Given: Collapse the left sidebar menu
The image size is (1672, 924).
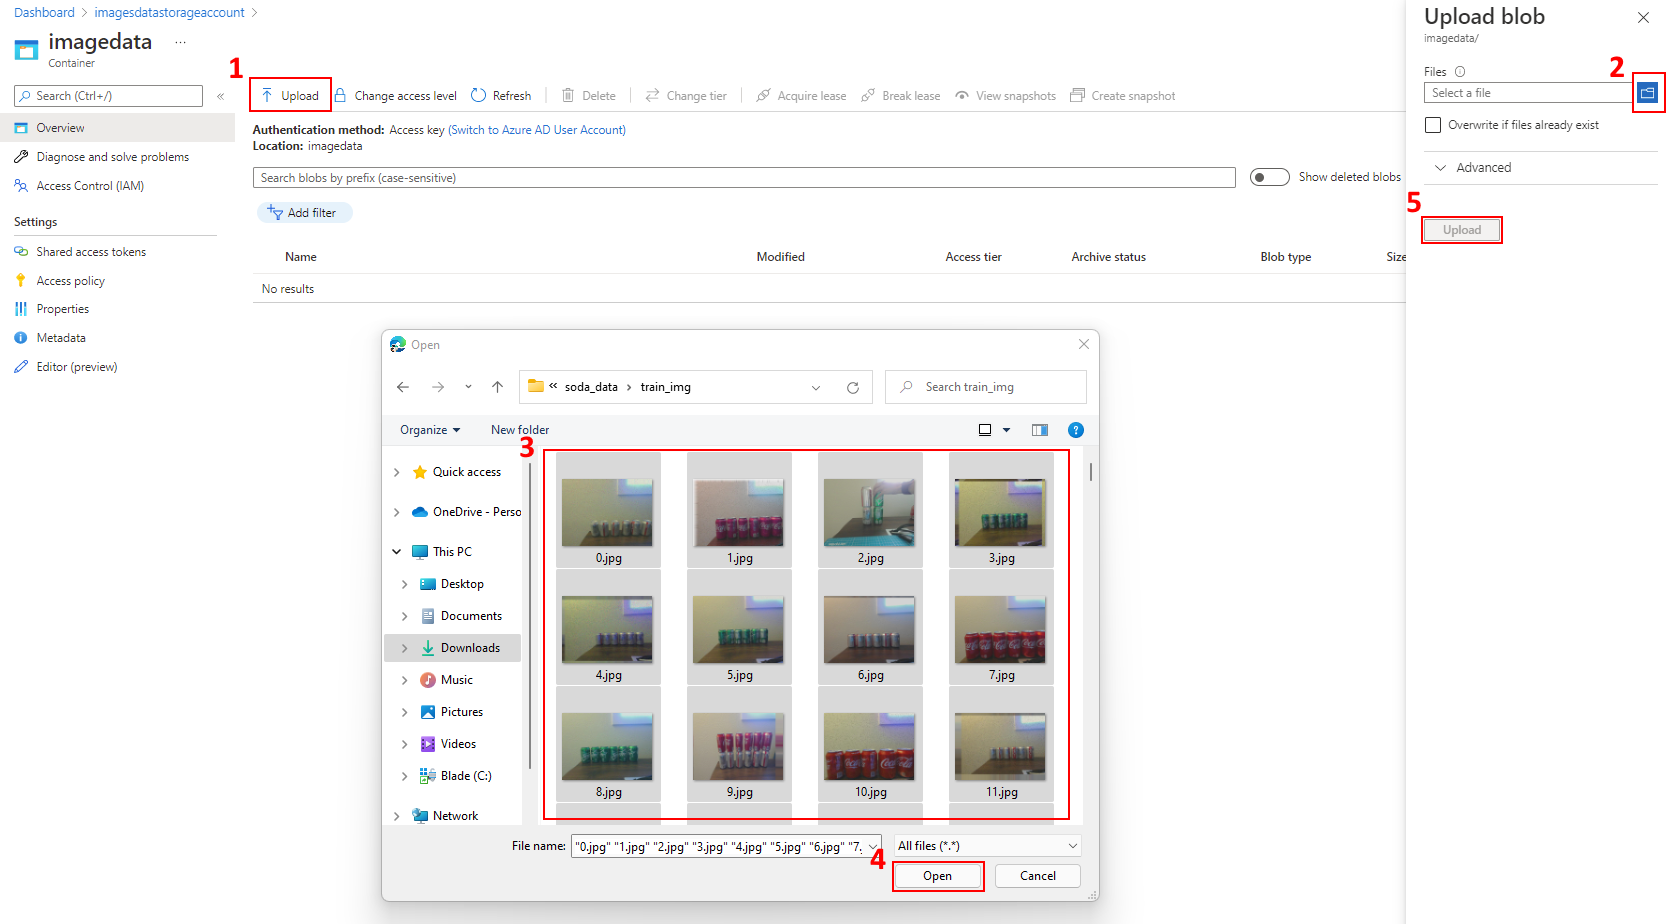Looking at the screenshot, I should pyautogui.click(x=221, y=96).
